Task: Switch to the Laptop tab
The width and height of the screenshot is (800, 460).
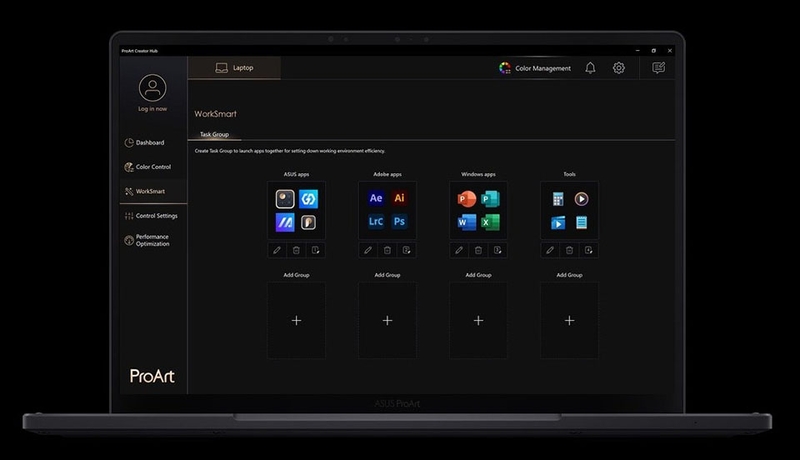Action: click(234, 68)
